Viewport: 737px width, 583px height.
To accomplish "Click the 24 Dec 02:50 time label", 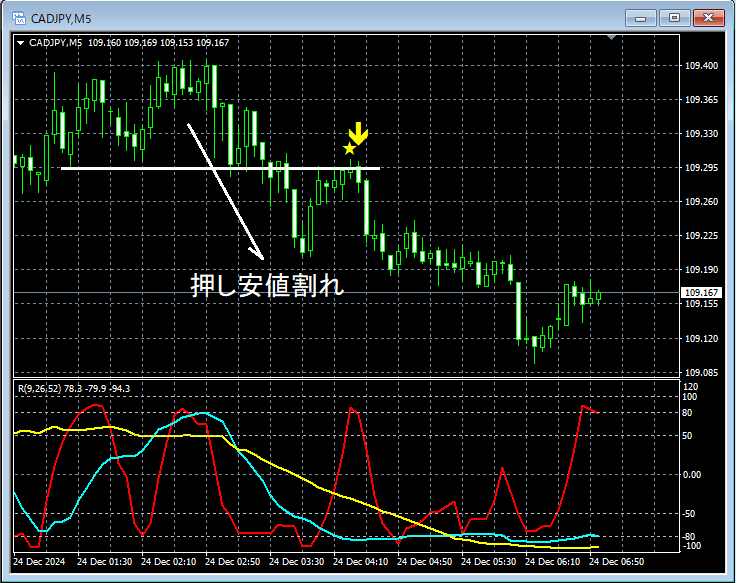I will [x=233, y=561].
